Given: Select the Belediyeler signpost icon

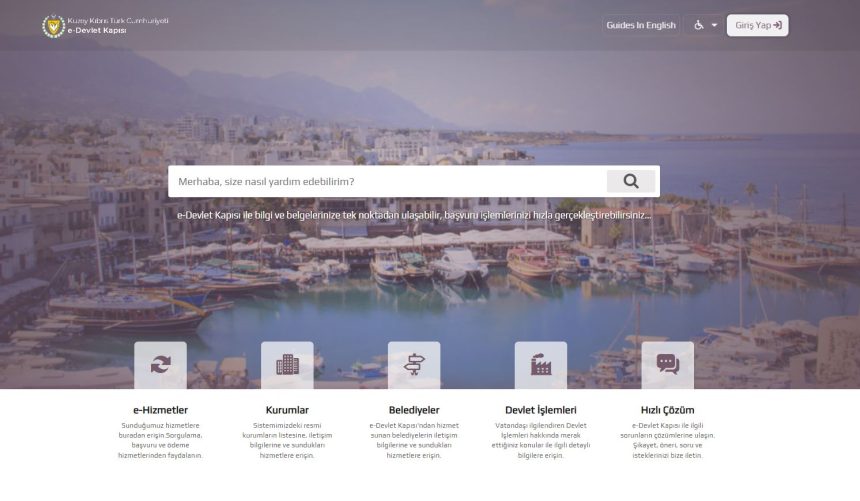Looking at the screenshot, I should (414, 365).
